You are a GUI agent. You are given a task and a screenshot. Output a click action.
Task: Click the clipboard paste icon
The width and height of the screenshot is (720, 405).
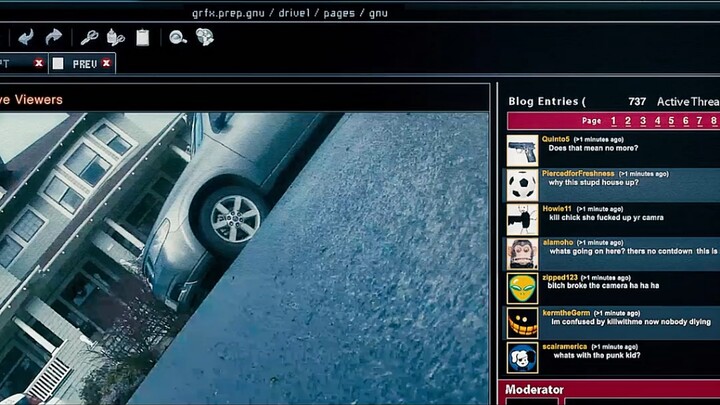coord(143,37)
